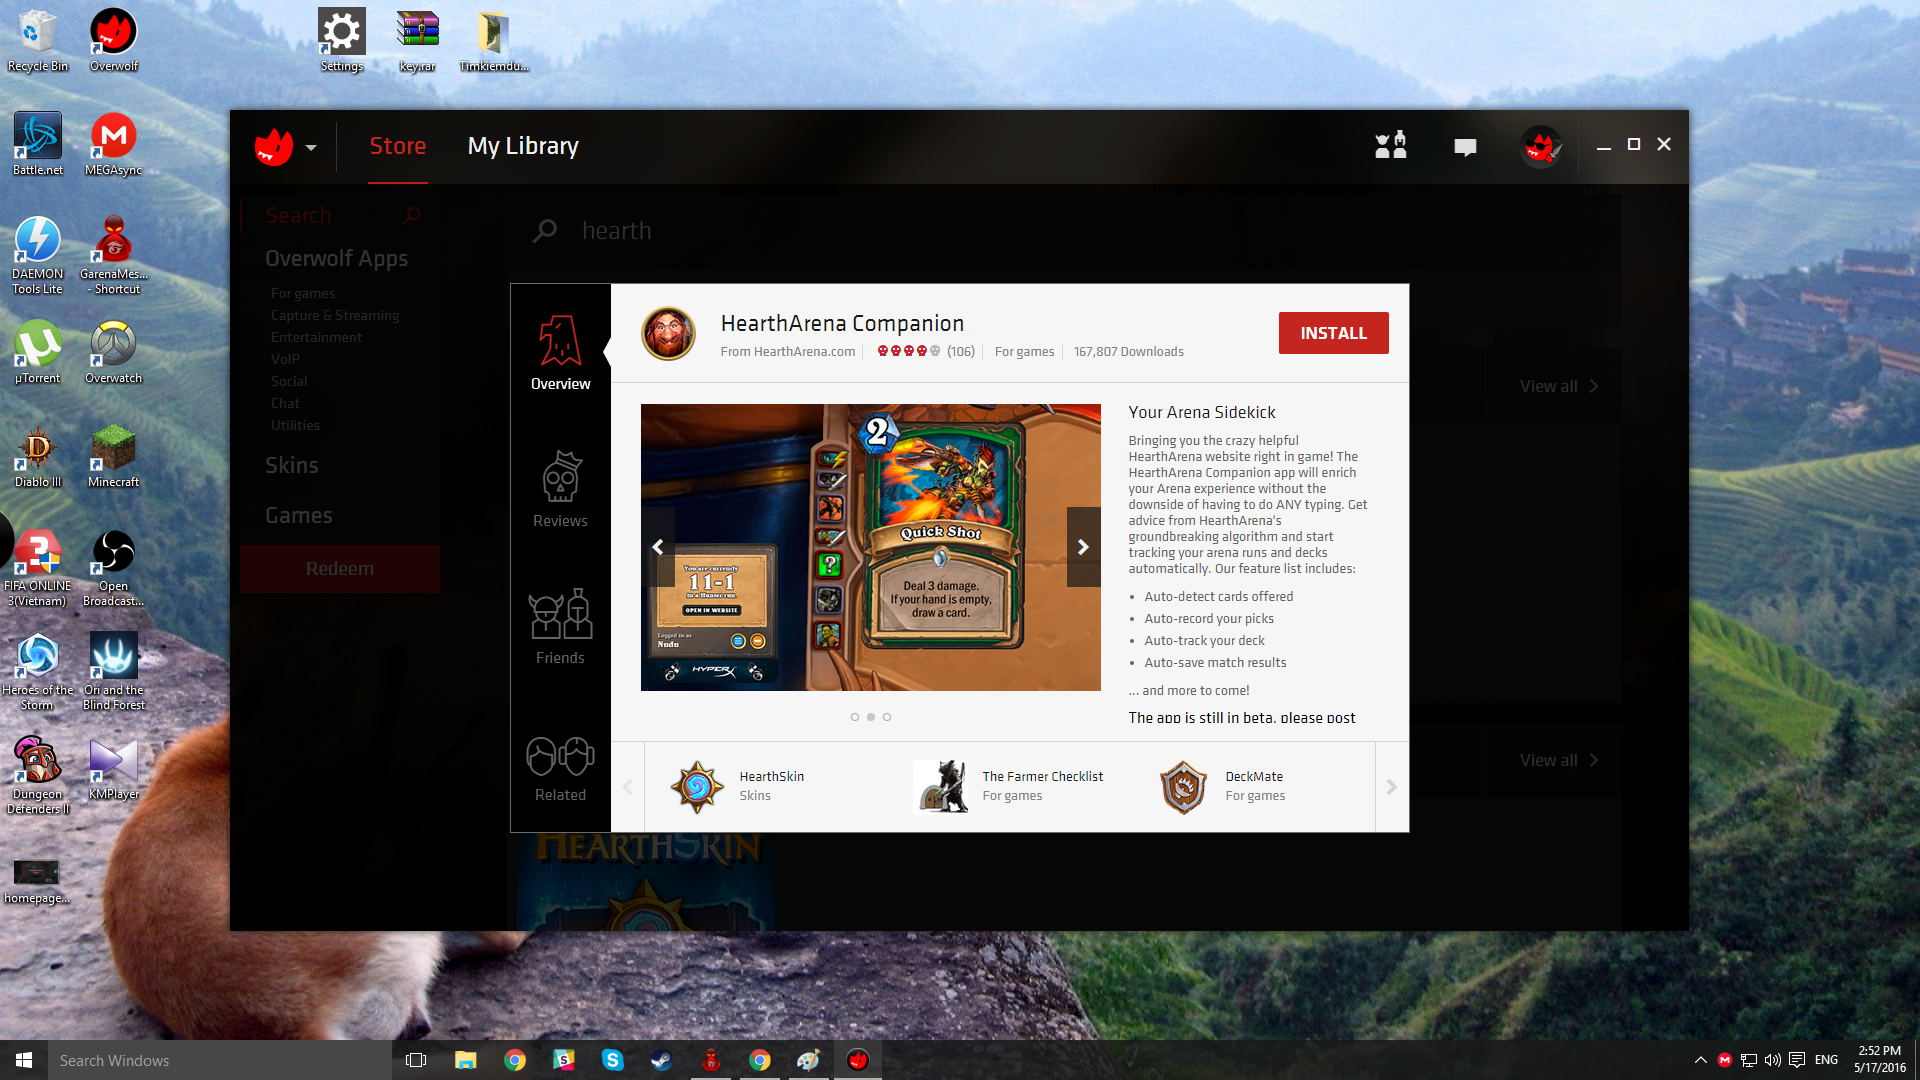Click the HearthArena Companion app avatar

click(668, 334)
